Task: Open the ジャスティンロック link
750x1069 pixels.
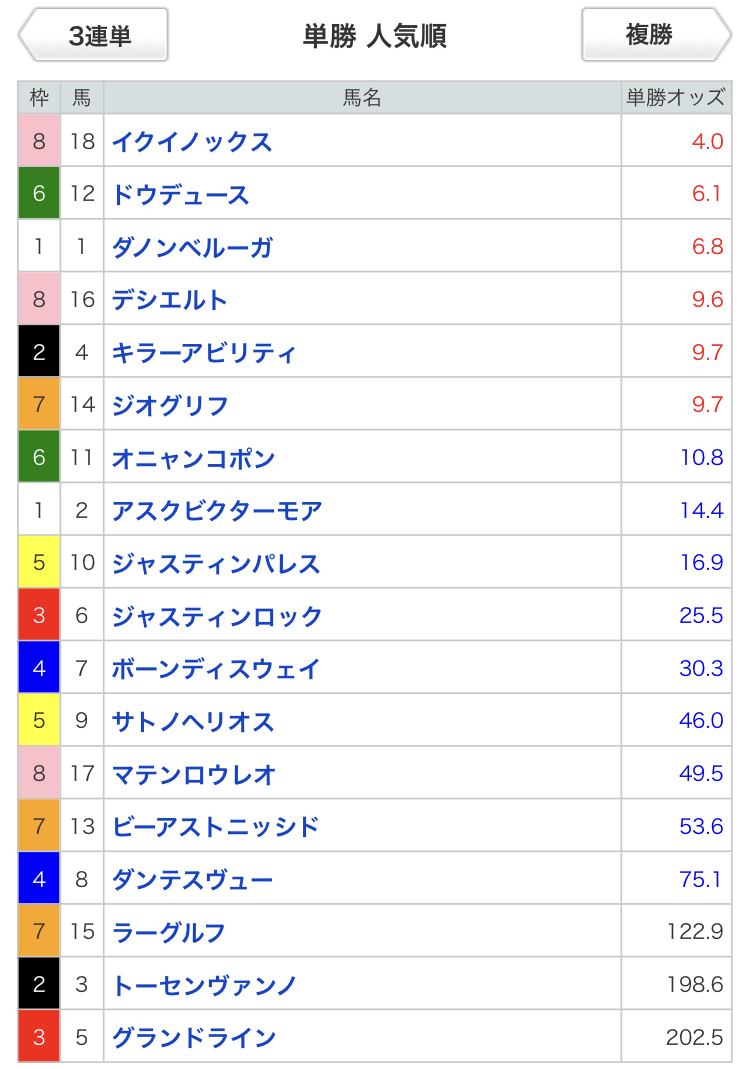Action: click(x=217, y=616)
